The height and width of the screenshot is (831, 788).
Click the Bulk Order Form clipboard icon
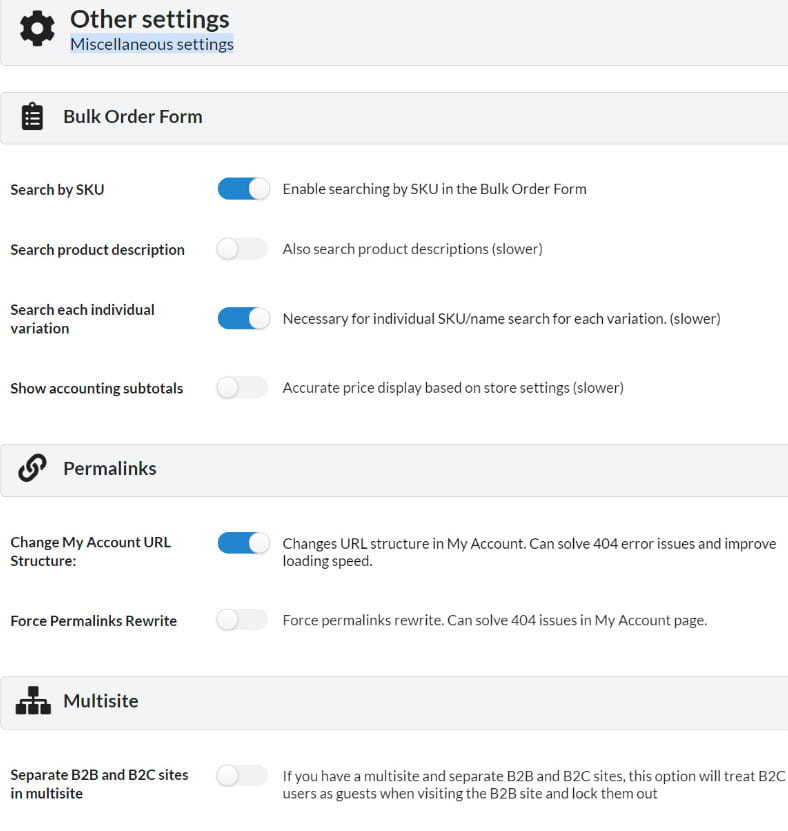pos(32,117)
